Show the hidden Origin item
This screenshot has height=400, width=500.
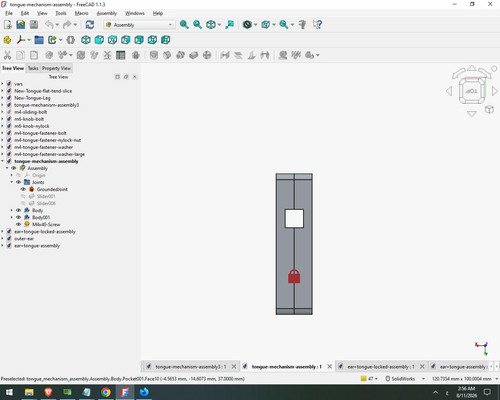coord(19,175)
